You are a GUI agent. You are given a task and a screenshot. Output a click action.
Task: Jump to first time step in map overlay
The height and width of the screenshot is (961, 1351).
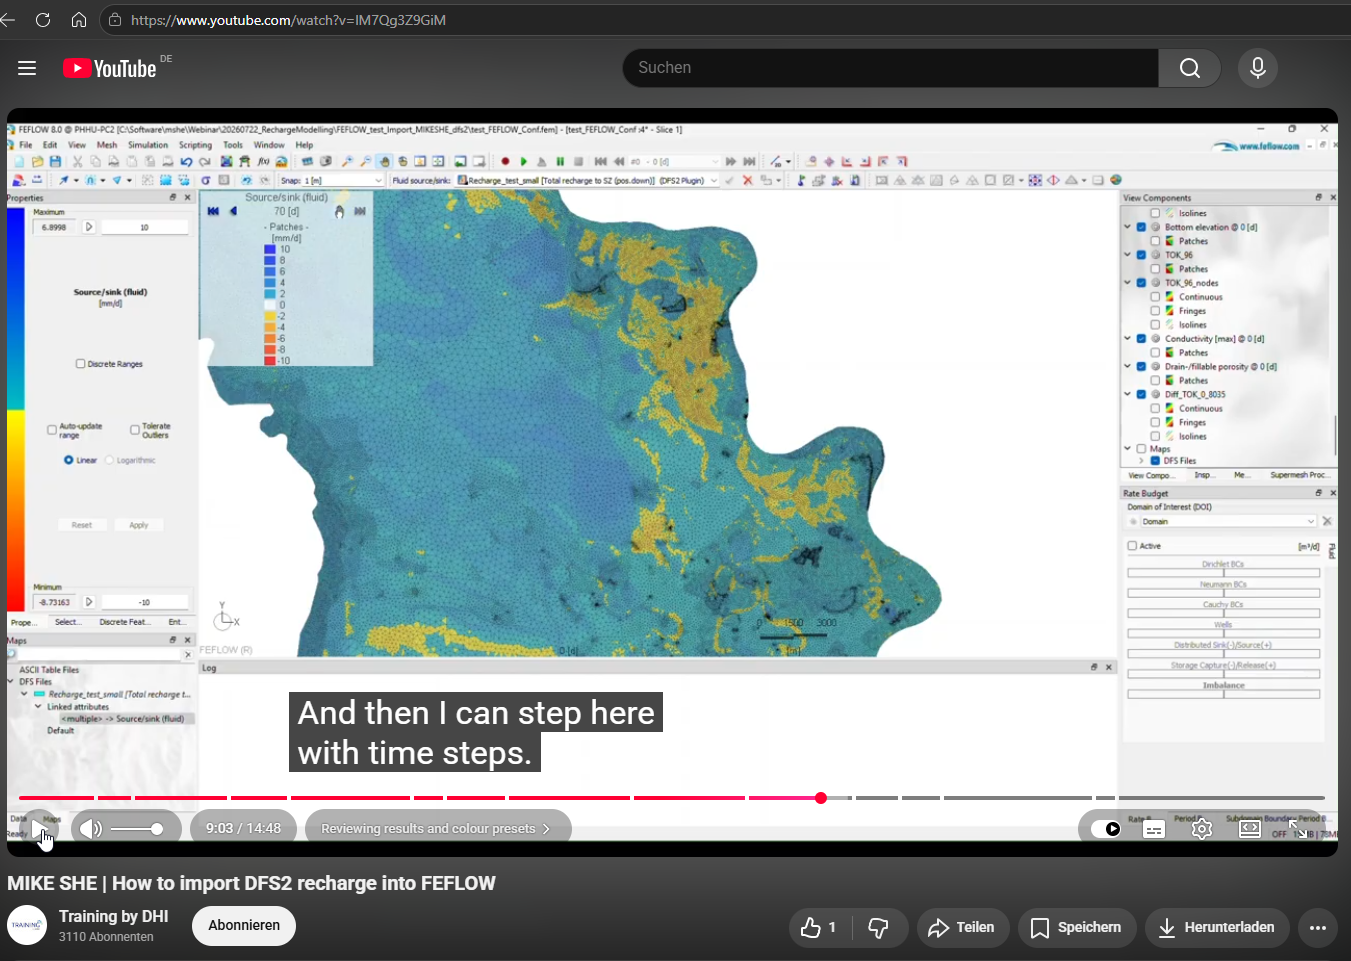[x=213, y=211]
